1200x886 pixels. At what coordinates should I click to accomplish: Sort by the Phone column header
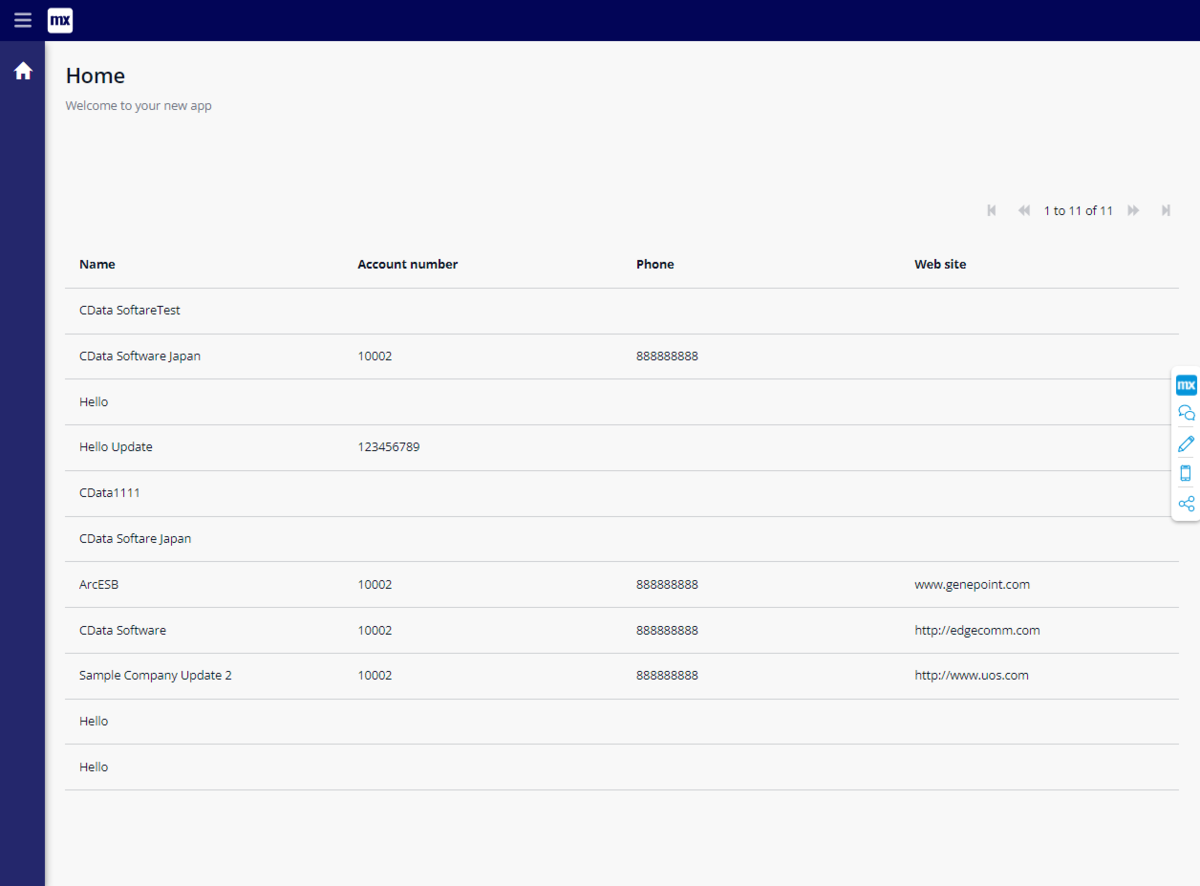point(655,265)
